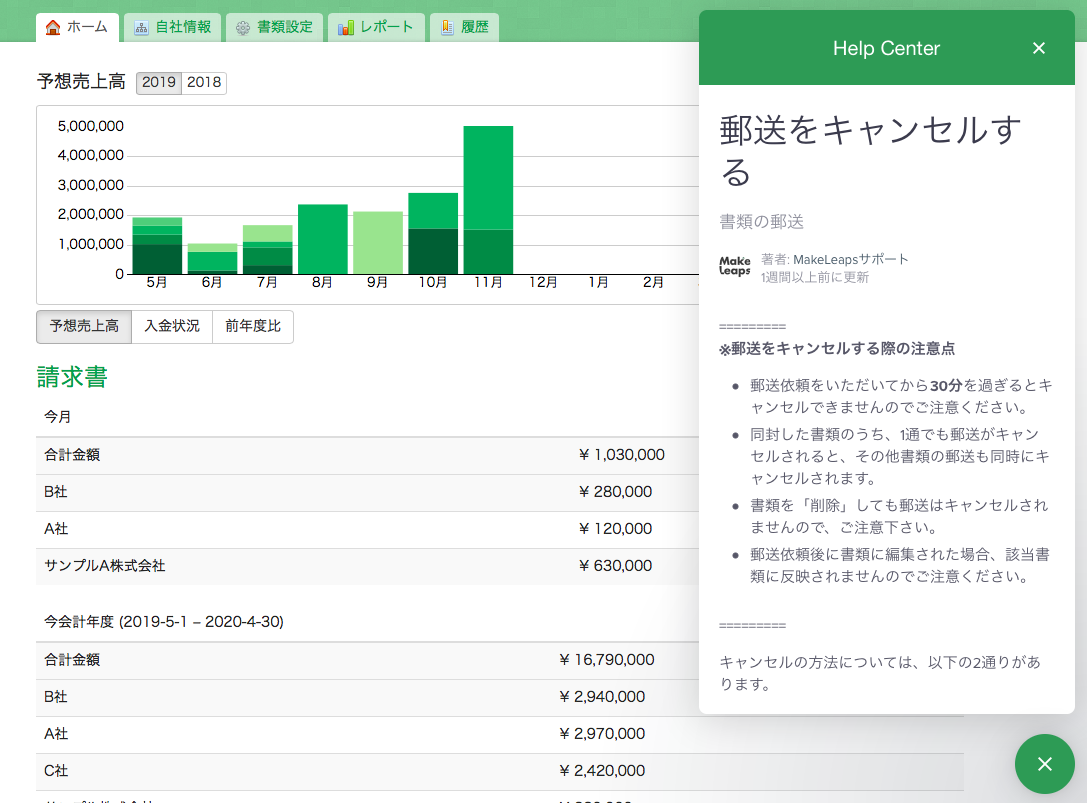Select the 予想売上高 chart view
This screenshot has height=803, width=1087.
coord(84,326)
